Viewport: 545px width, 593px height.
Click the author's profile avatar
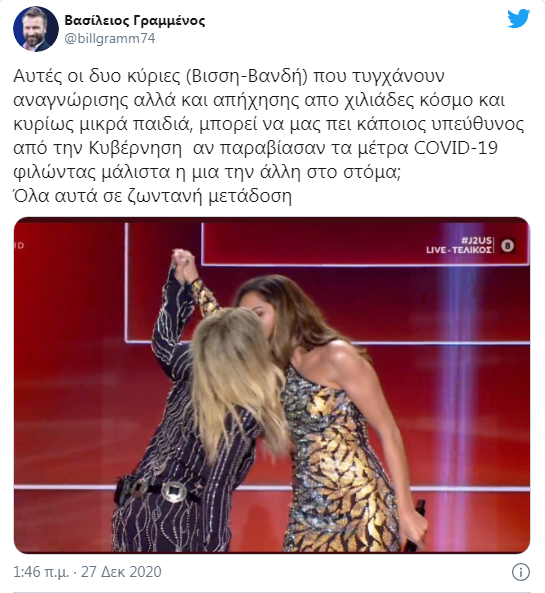click(36, 29)
